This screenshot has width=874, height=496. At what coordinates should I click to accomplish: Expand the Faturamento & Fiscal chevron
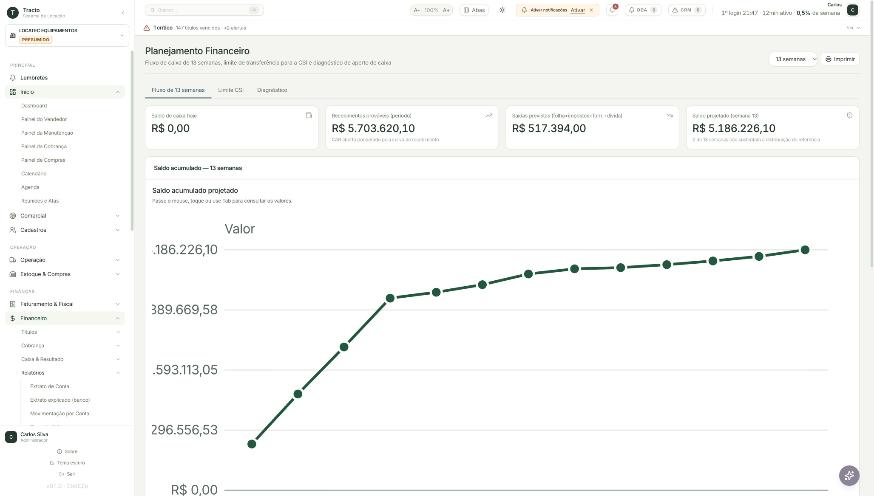118,304
